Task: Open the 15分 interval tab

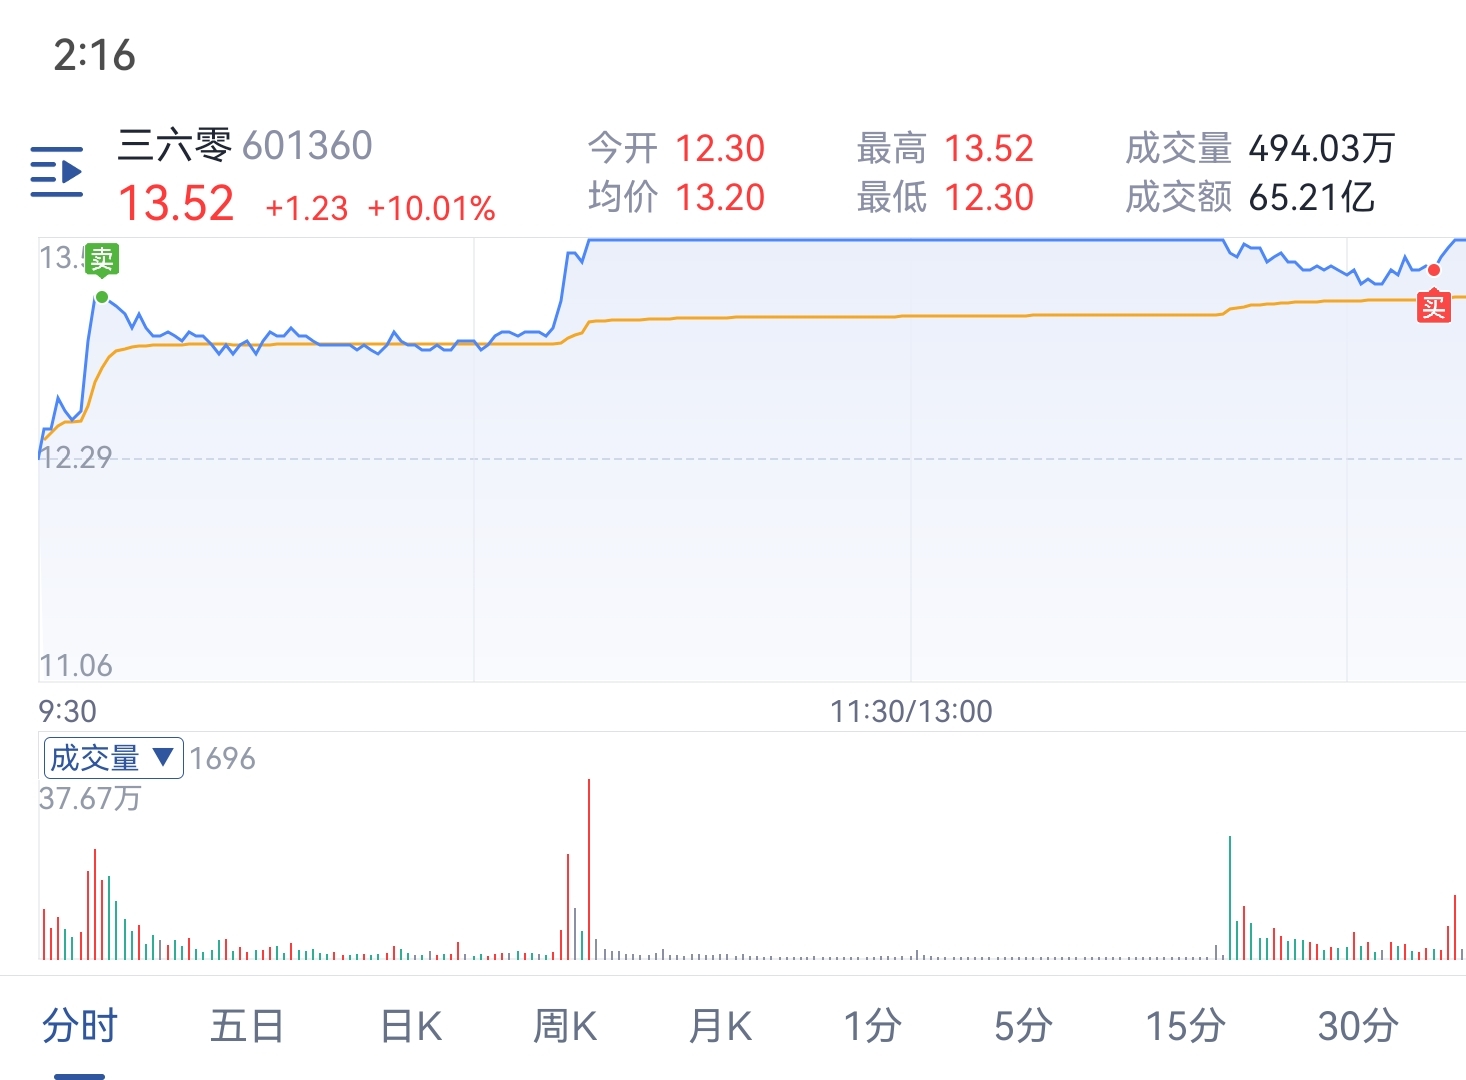Action: click(x=1185, y=1026)
